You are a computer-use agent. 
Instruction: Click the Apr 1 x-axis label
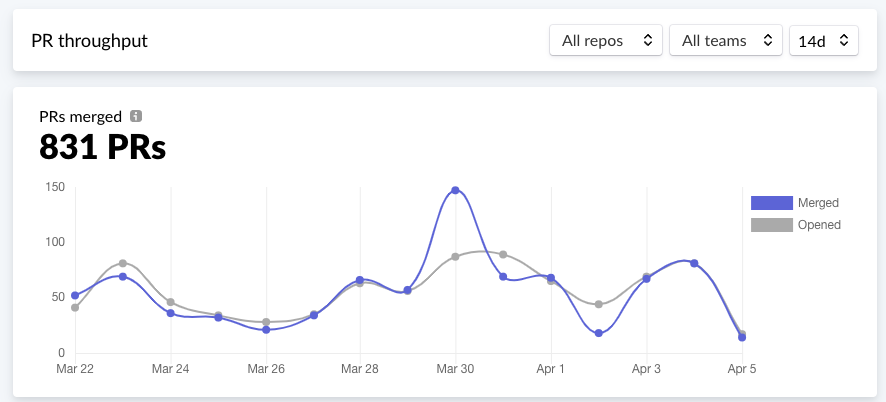point(551,369)
